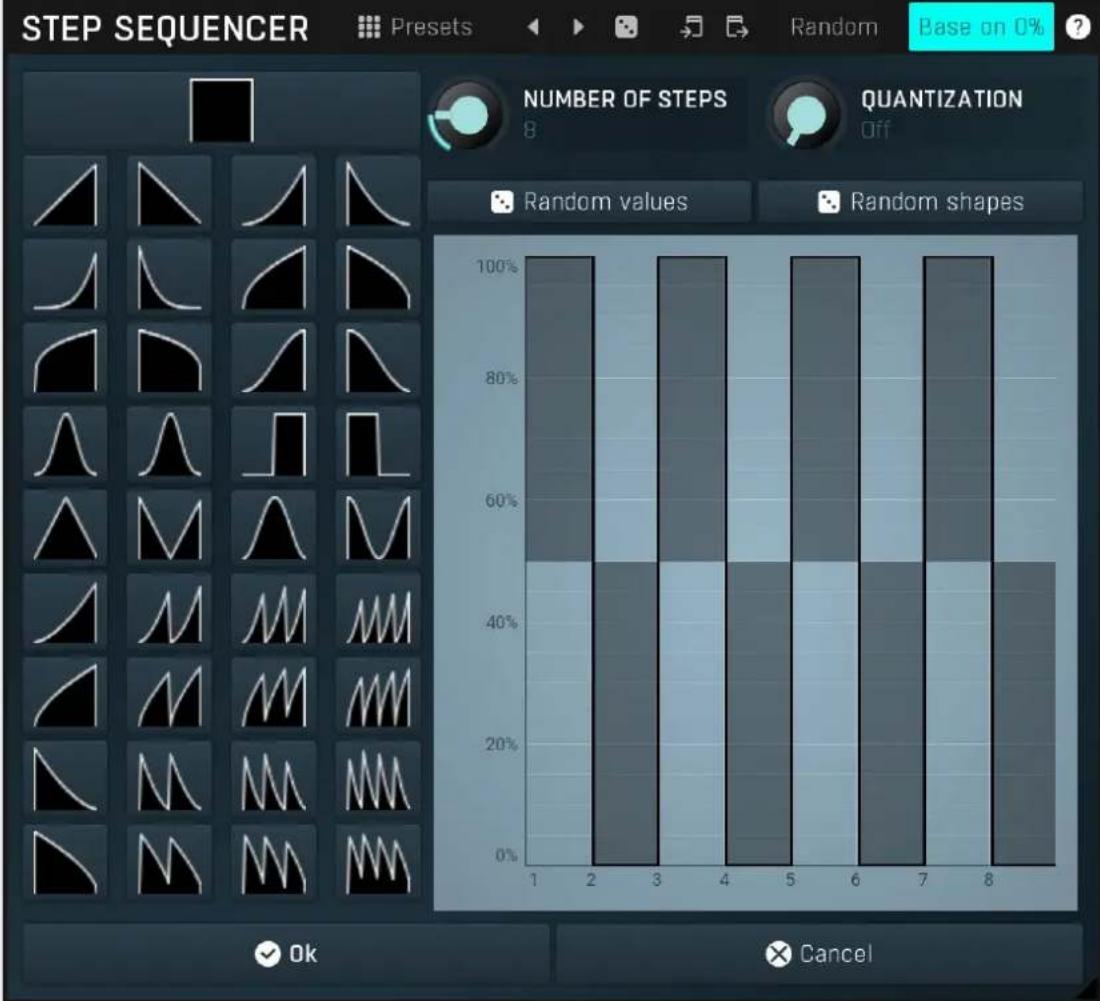Click the Number of Steps value 8
The image size is (1100, 1001).
(x=530, y=130)
